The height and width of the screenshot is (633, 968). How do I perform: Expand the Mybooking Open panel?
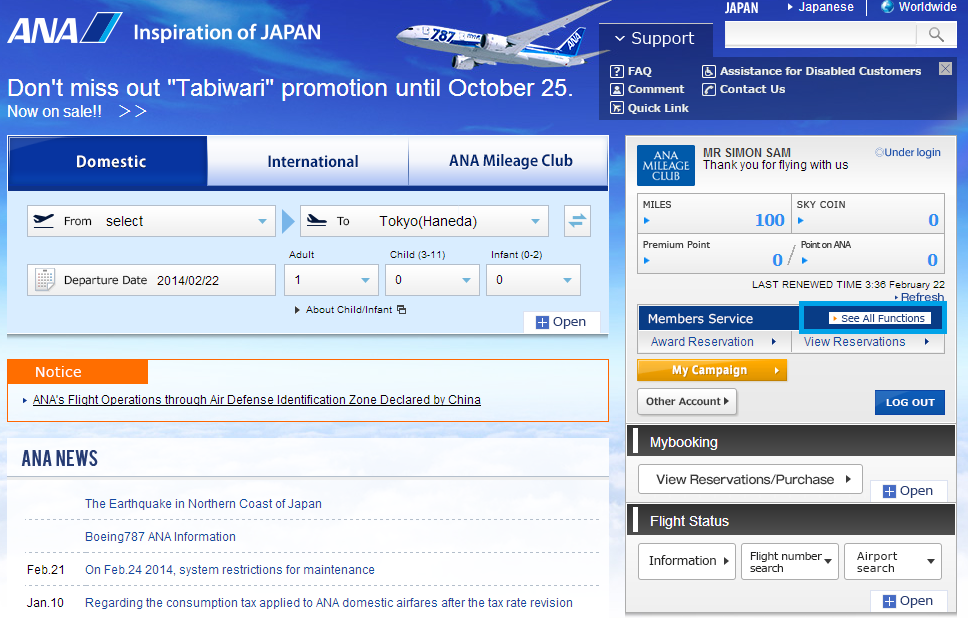tap(908, 491)
